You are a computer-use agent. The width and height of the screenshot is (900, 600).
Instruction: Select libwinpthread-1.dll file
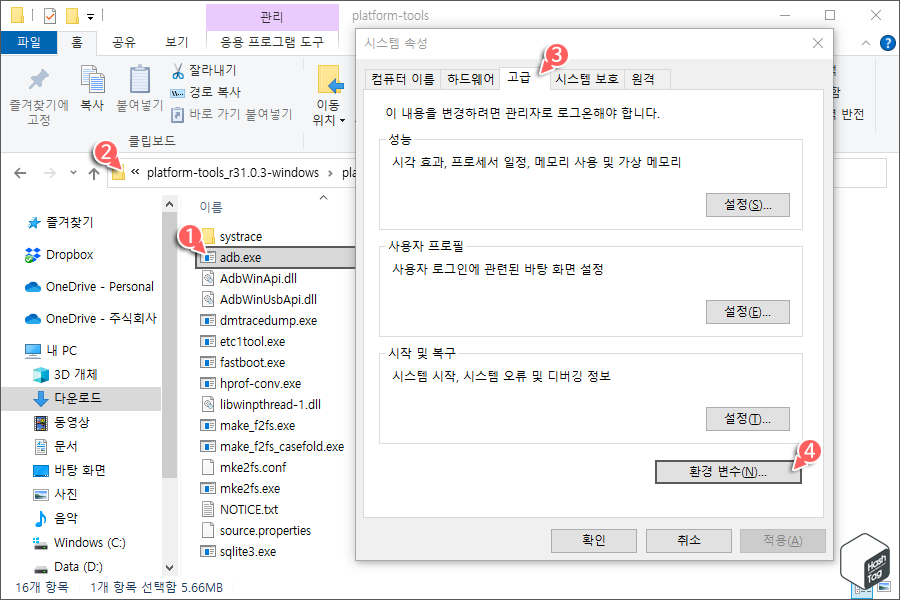[261, 404]
